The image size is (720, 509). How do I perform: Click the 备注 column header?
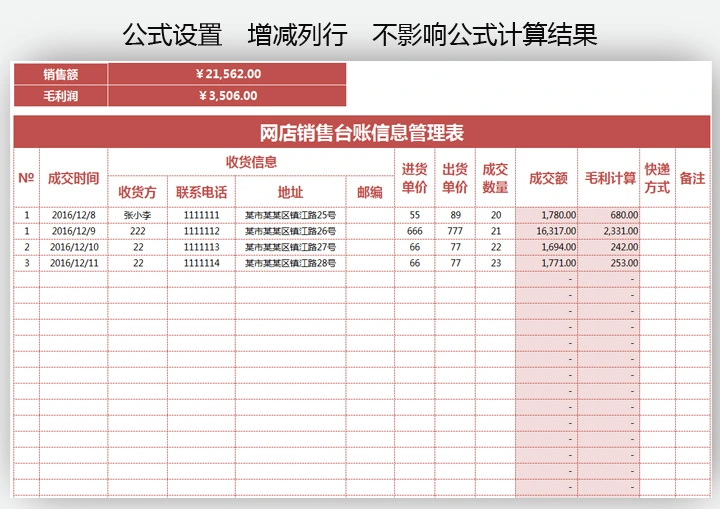tap(692, 178)
